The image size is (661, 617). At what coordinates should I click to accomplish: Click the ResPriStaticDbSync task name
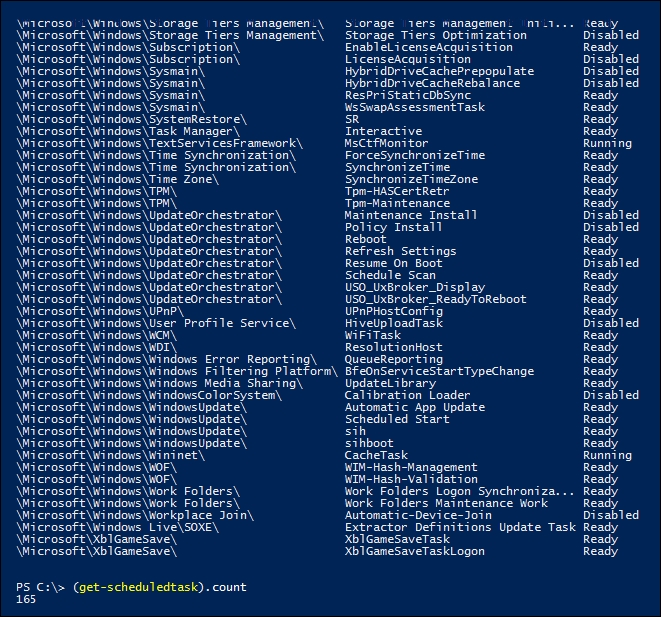point(408,95)
